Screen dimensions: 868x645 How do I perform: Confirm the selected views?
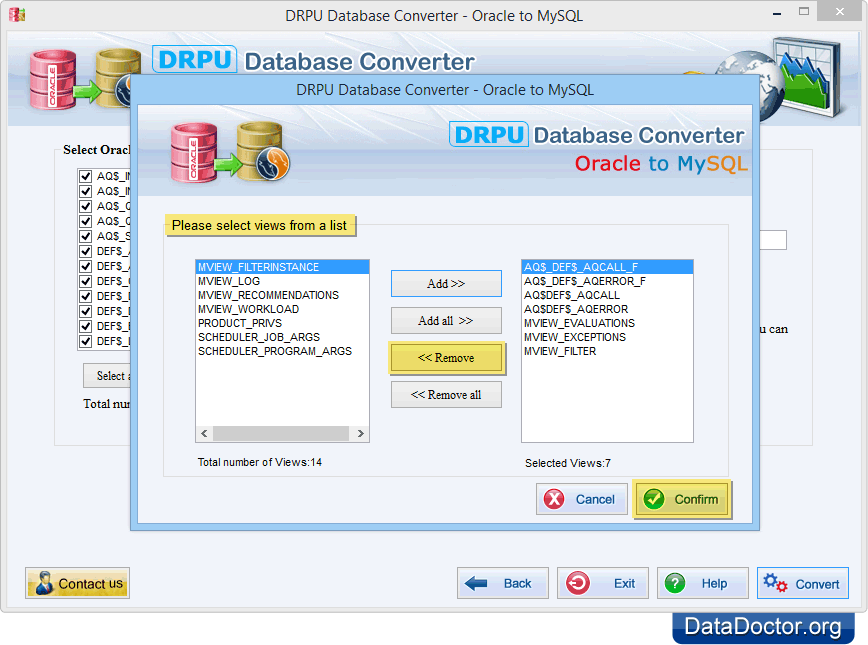pyautogui.click(x=683, y=499)
